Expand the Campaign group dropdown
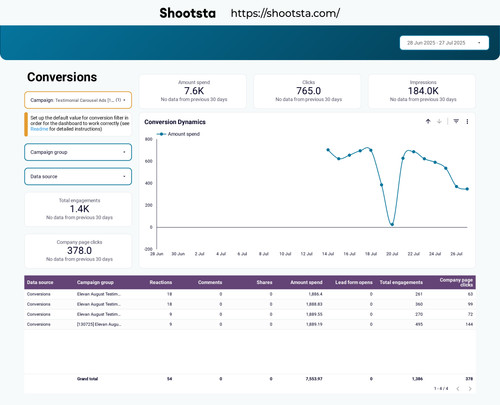 point(78,152)
